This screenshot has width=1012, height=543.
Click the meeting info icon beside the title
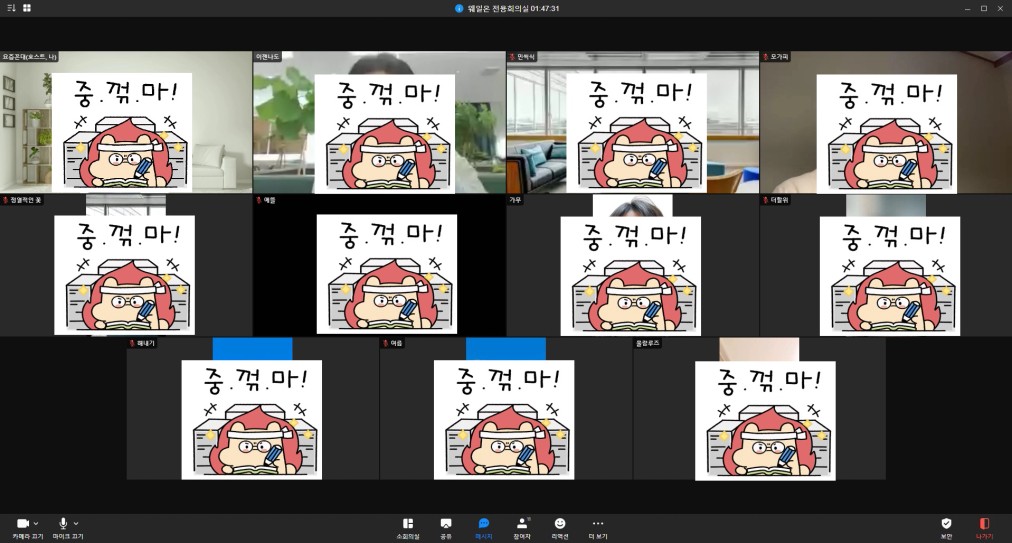click(x=459, y=8)
